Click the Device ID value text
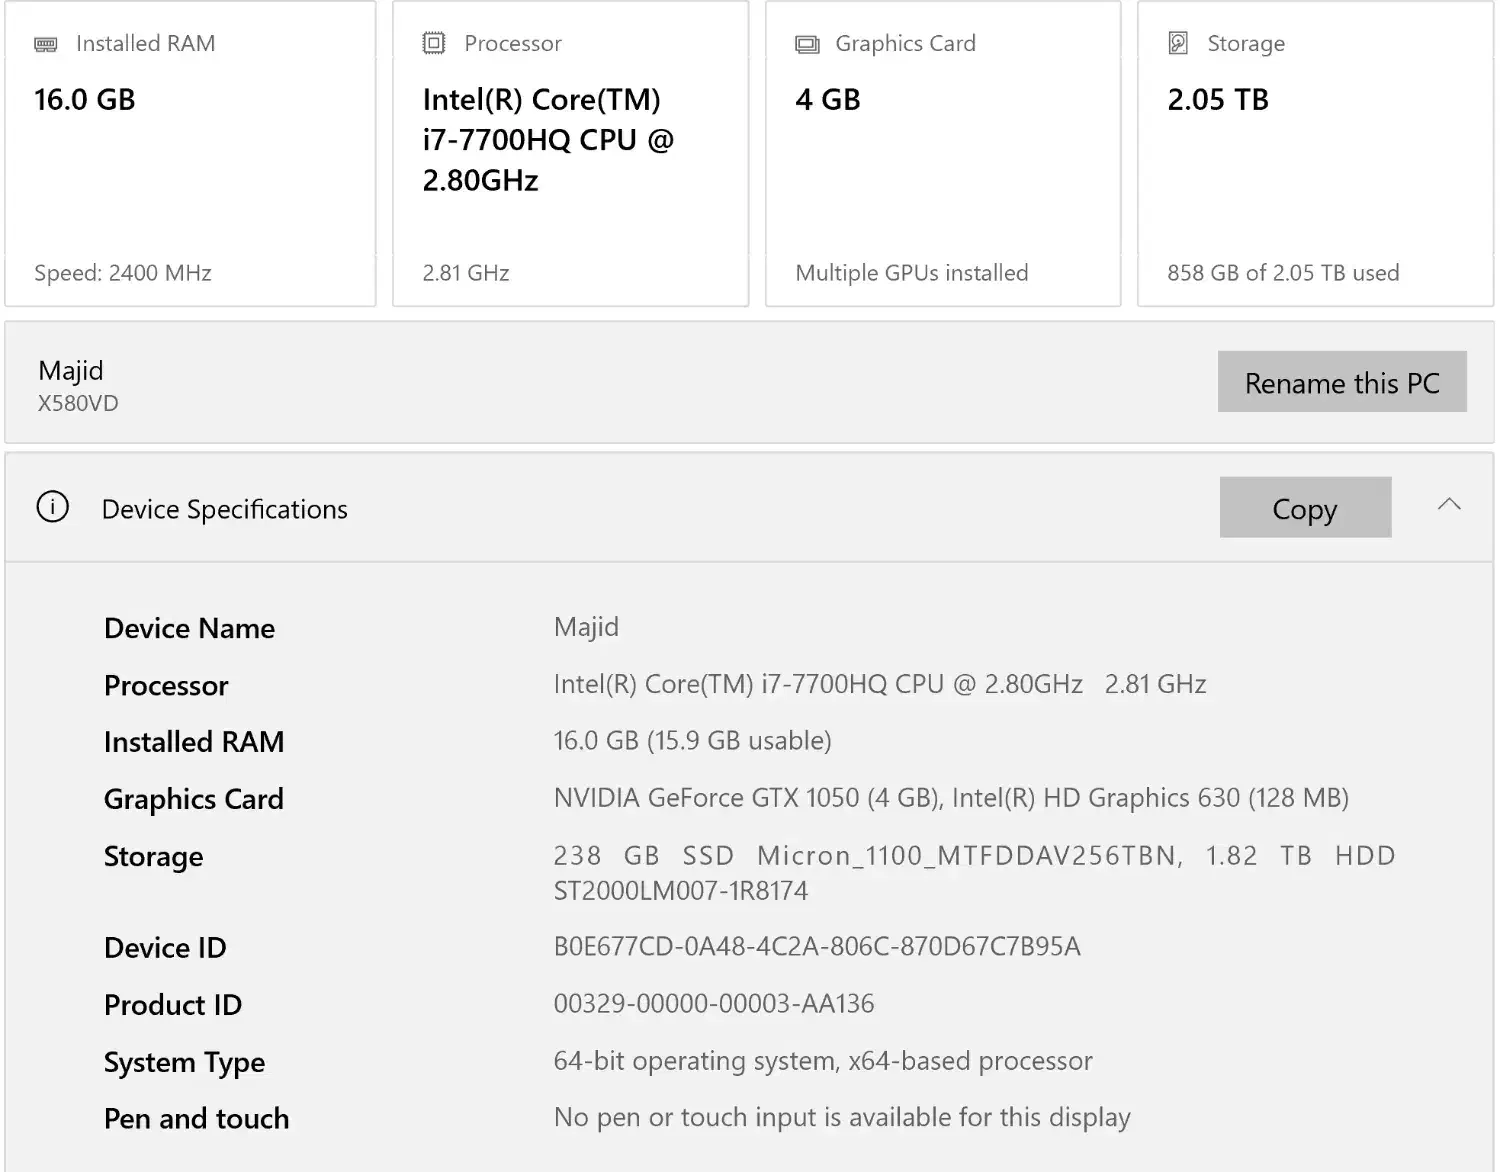1500x1172 pixels. (816, 947)
